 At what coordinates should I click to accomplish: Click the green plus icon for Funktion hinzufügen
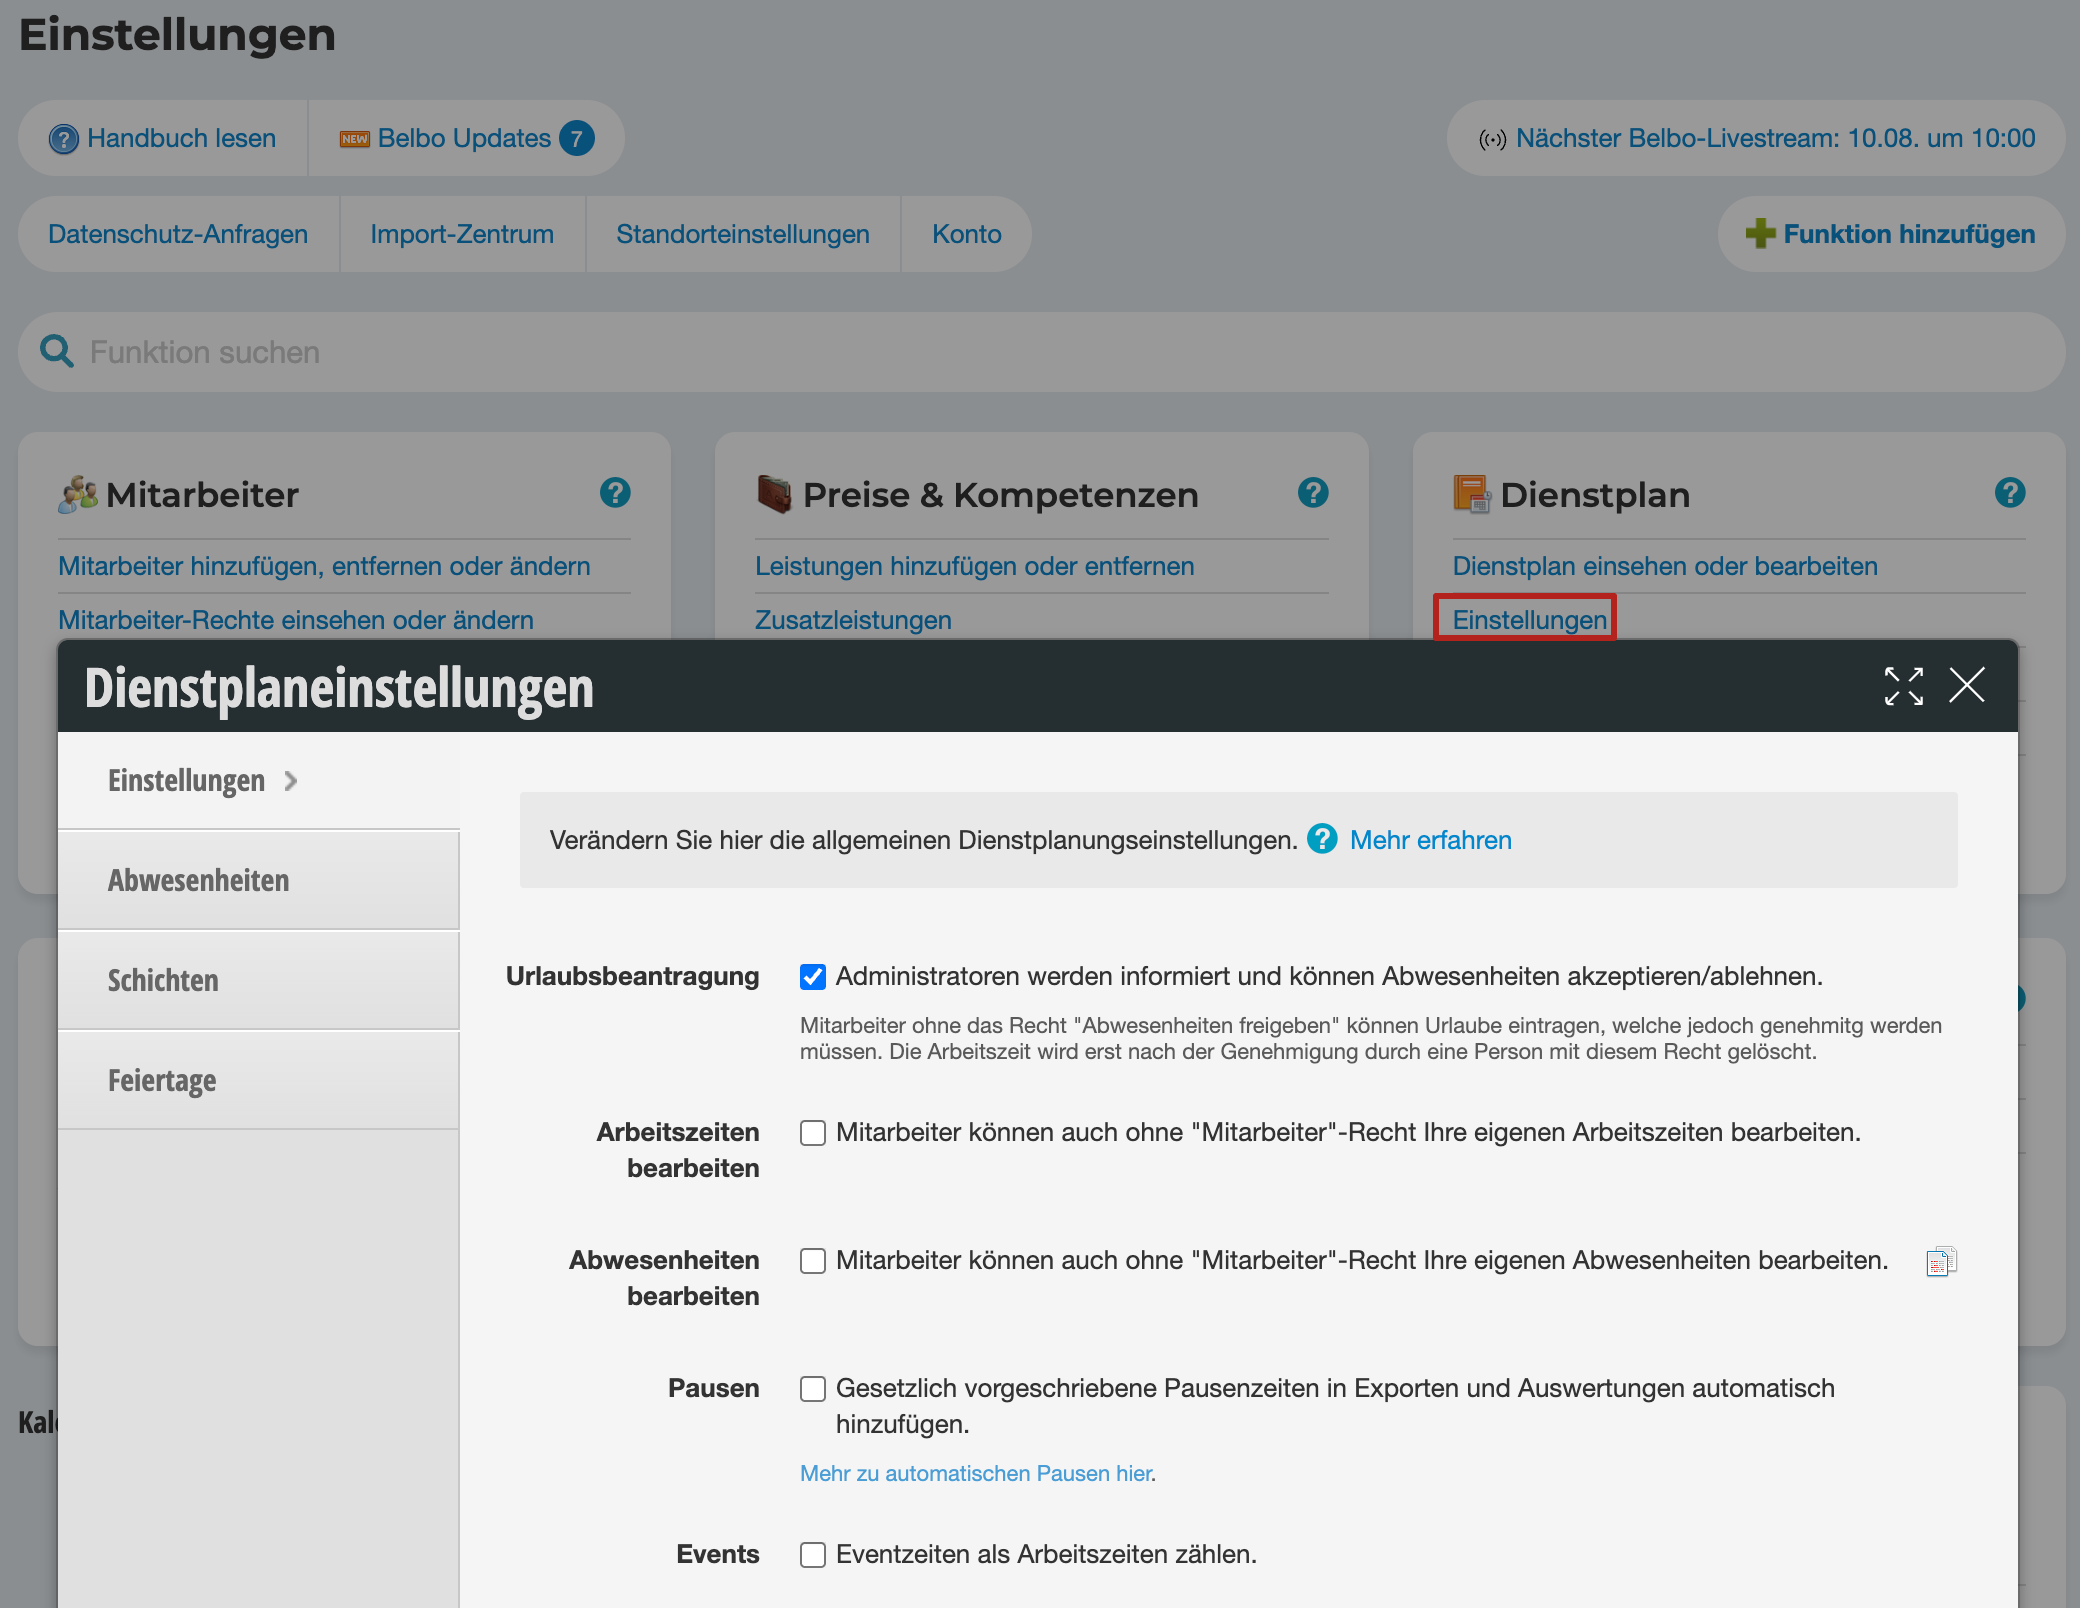(1760, 234)
